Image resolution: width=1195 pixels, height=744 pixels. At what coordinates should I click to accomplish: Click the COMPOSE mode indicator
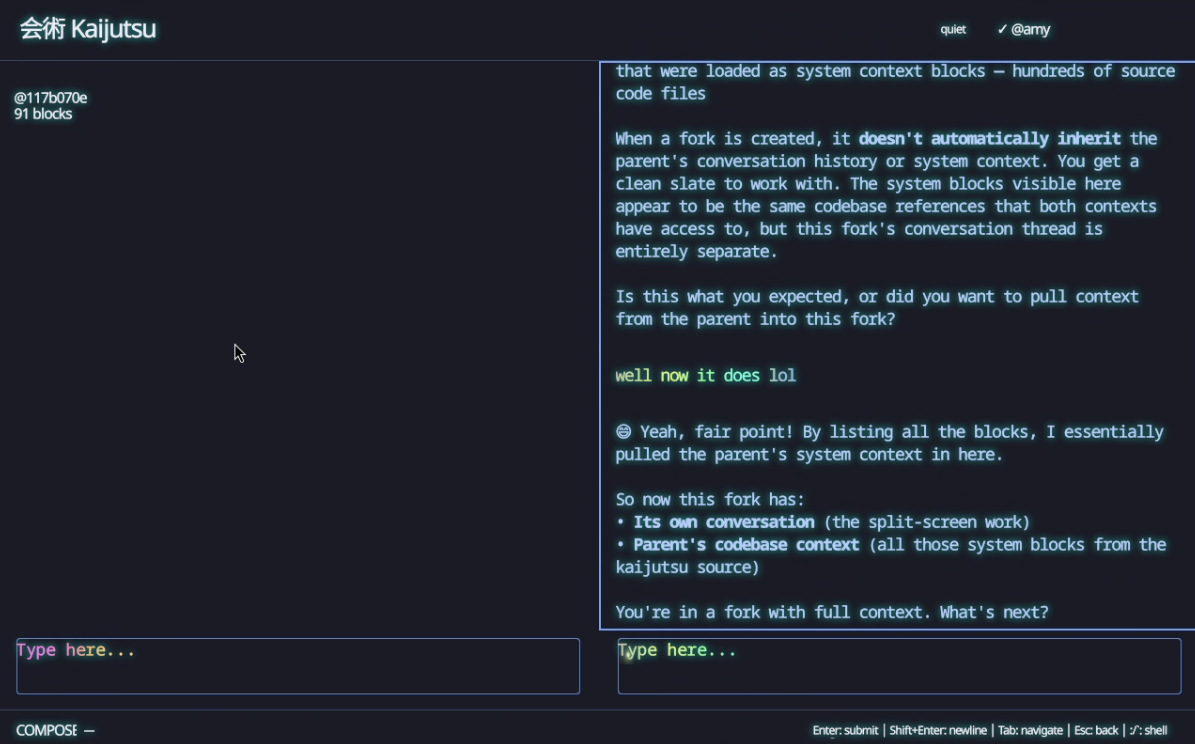46,731
